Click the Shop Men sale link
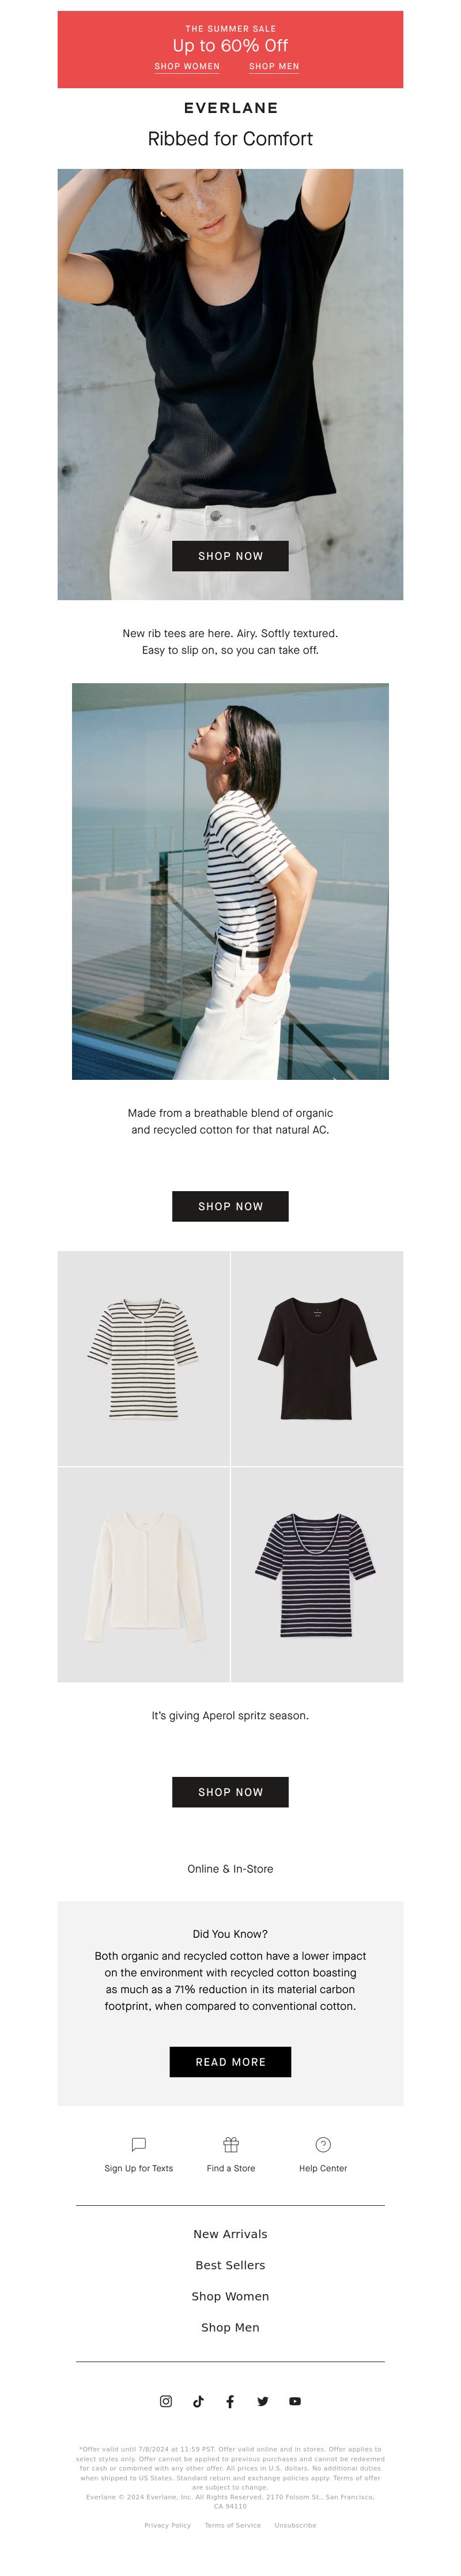 pos(274,66)
